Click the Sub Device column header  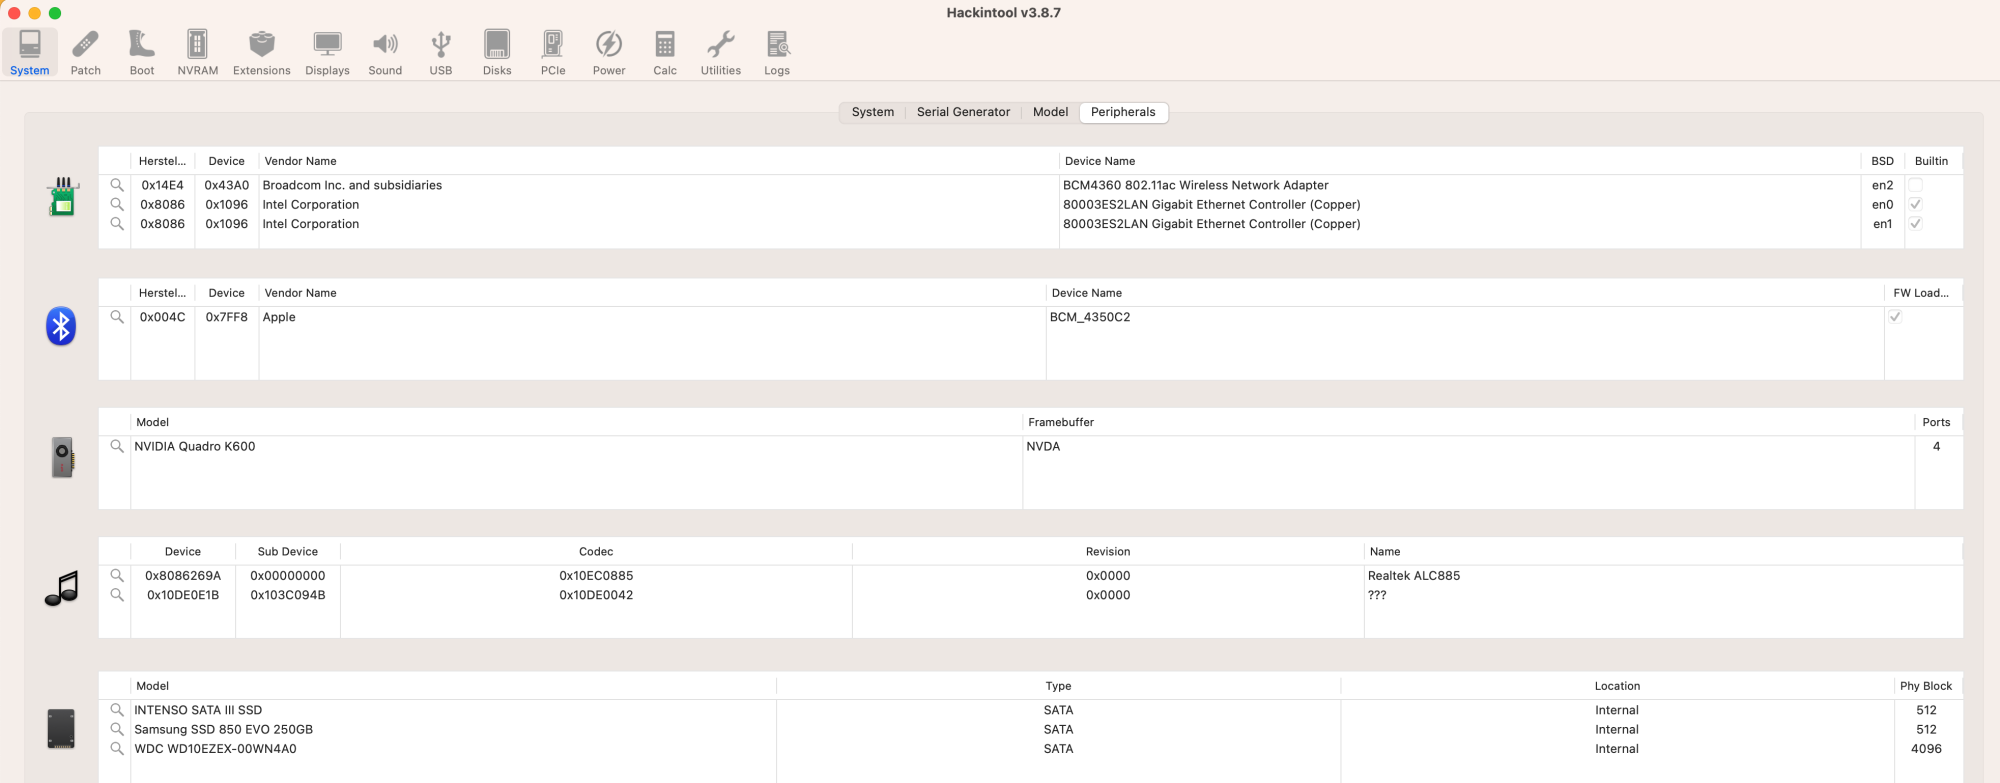288,552
